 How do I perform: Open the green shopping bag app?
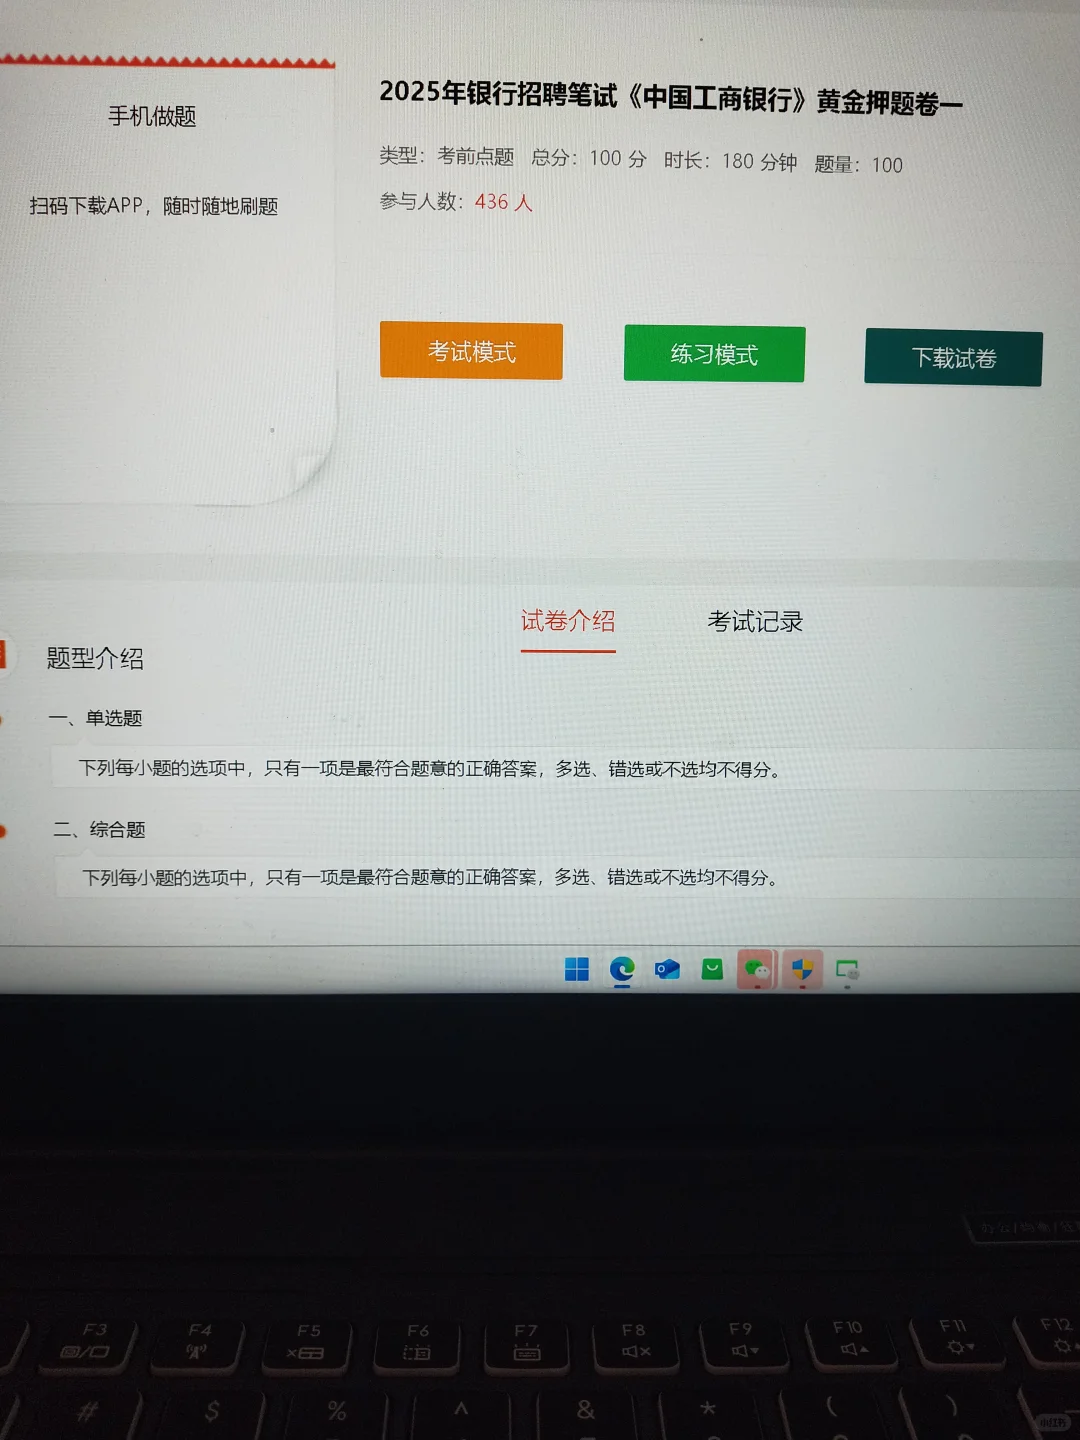pyautogui.click(x=712, y=969)
